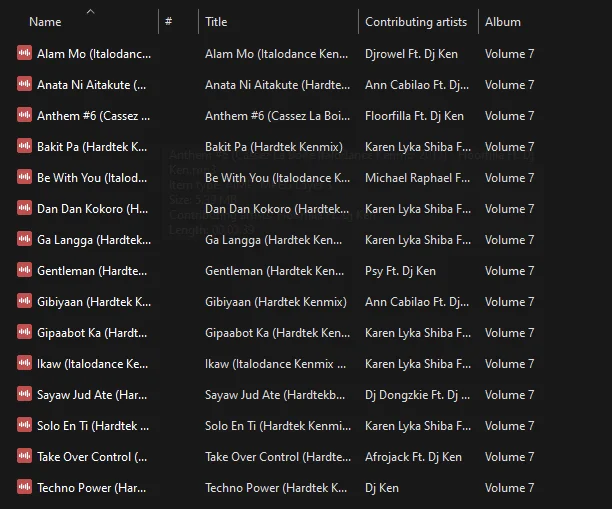Select file name Dan Dan Kokoro (H...
Screen dimensions: 612x509
click(93, 209)
